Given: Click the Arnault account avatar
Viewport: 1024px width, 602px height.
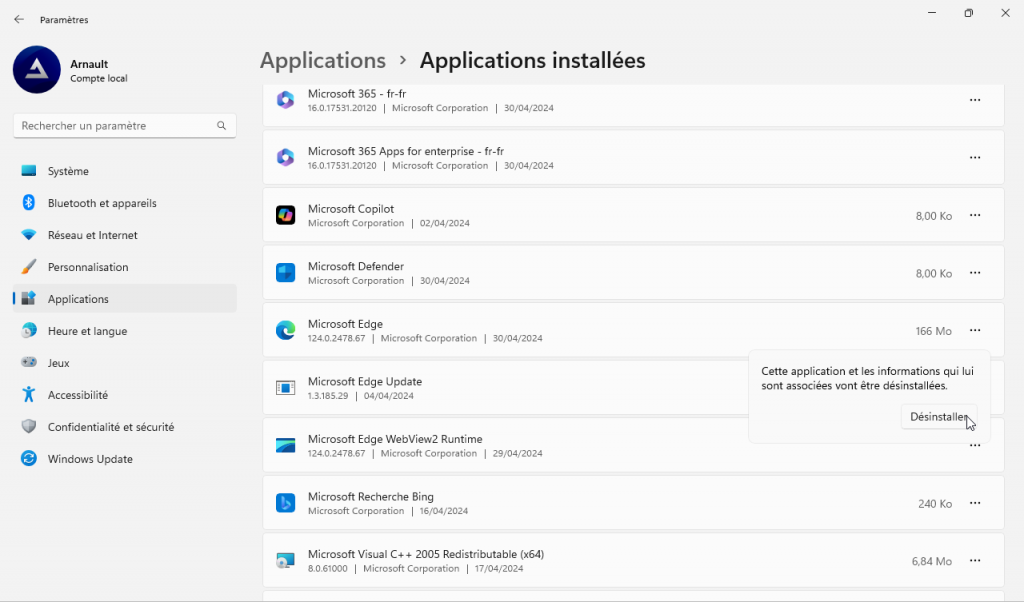Looking at the screenshot, I should 37,70.
